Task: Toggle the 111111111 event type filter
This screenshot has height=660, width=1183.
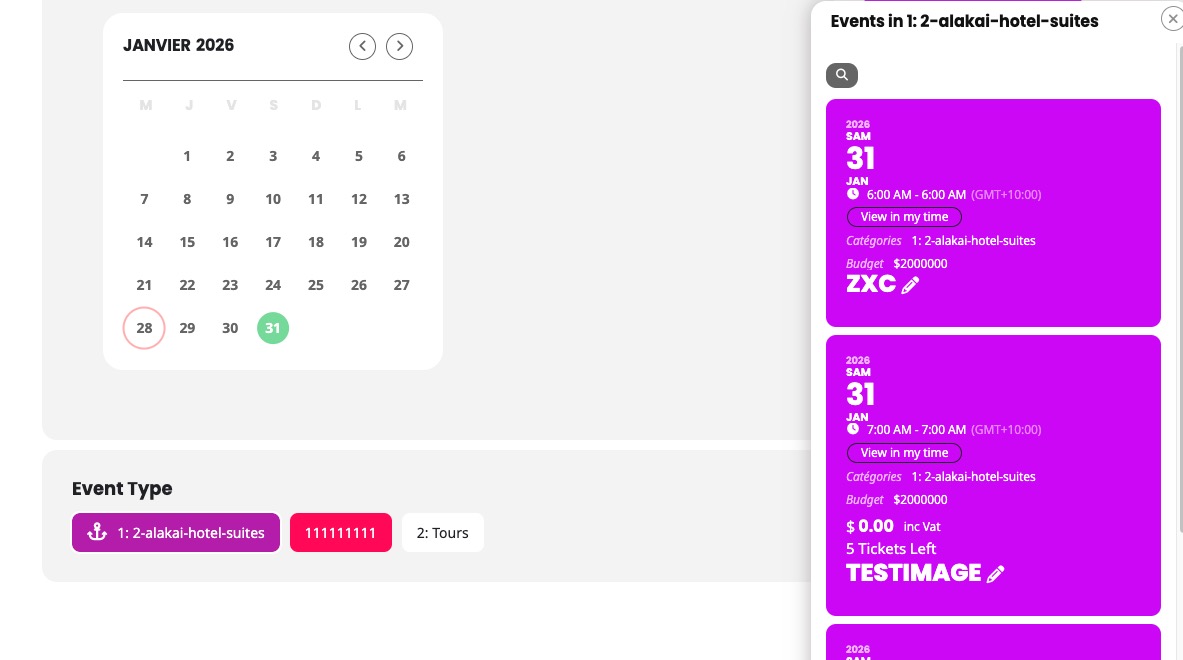Action: point(341,533)
